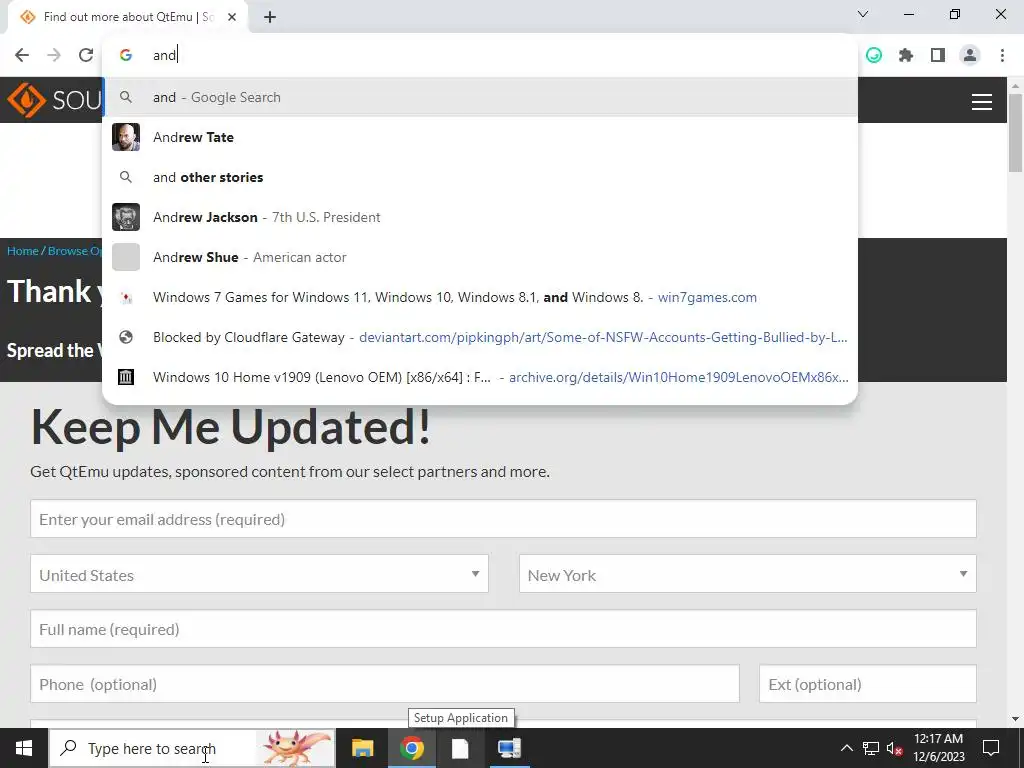Click the Andrew Tate thumbnail image
The height and width of the screenshot is (768, 1024).
click(126, 137)
